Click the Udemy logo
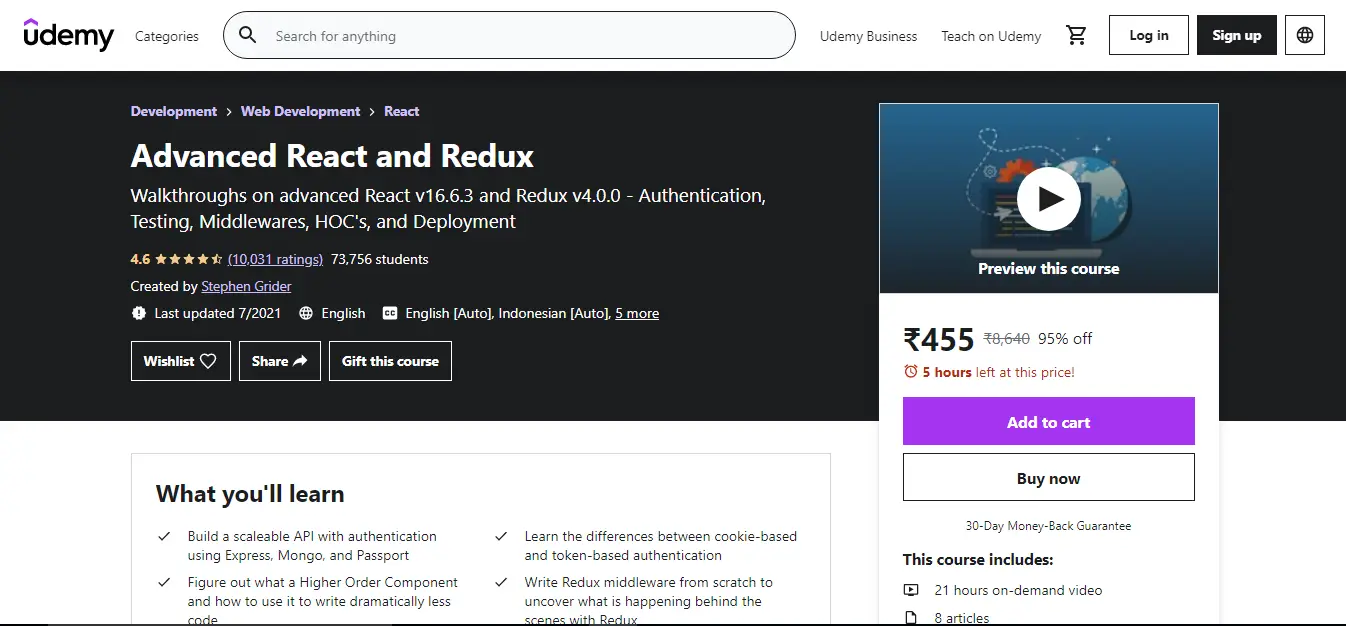The height and width of the screenshot is (626, 1346). 68,35
